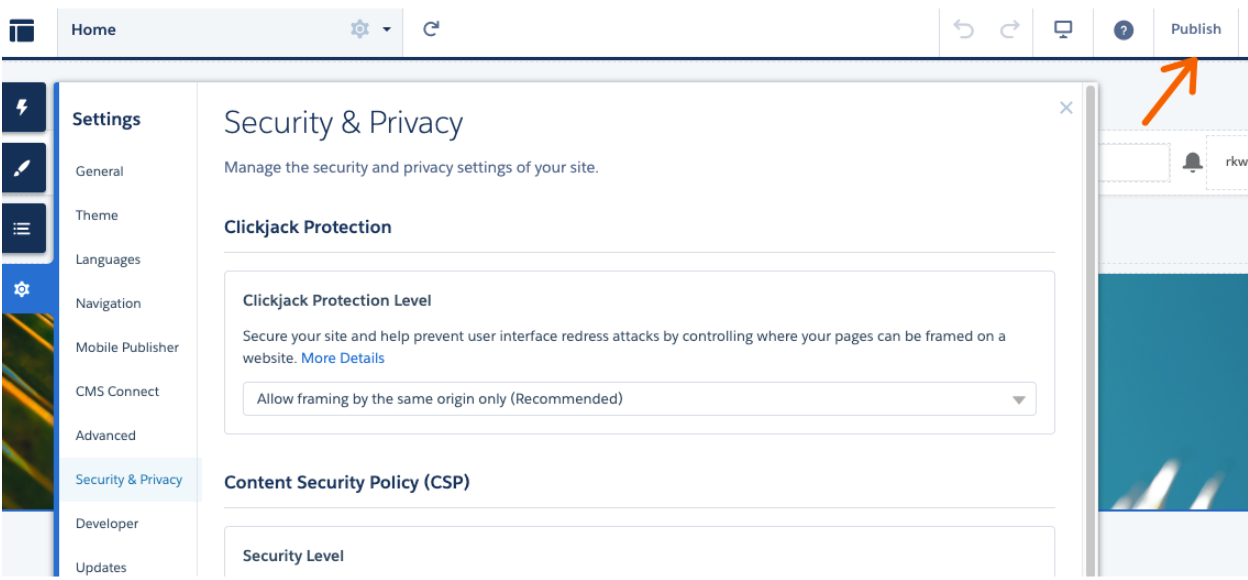The width and height of the screenshot is (1248, 580).
Task: Open the Components lightning bolt panel
Action: coord(23,107)
